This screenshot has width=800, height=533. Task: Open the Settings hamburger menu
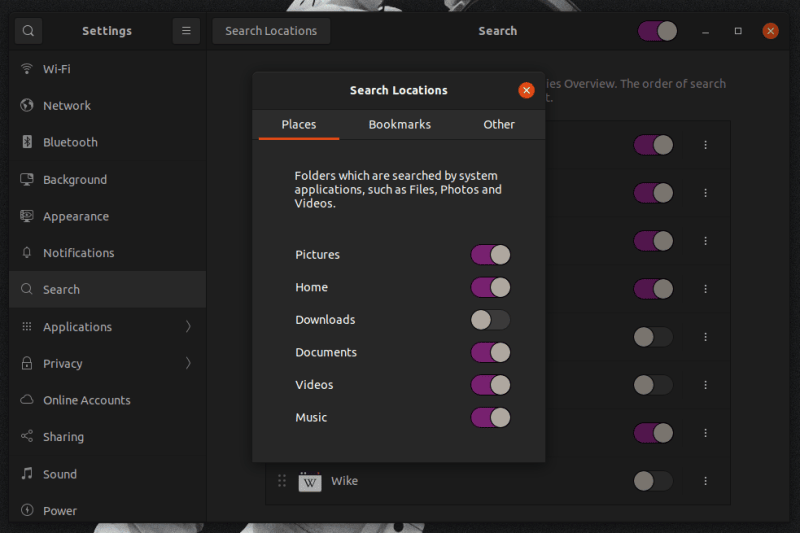(186, 31)
